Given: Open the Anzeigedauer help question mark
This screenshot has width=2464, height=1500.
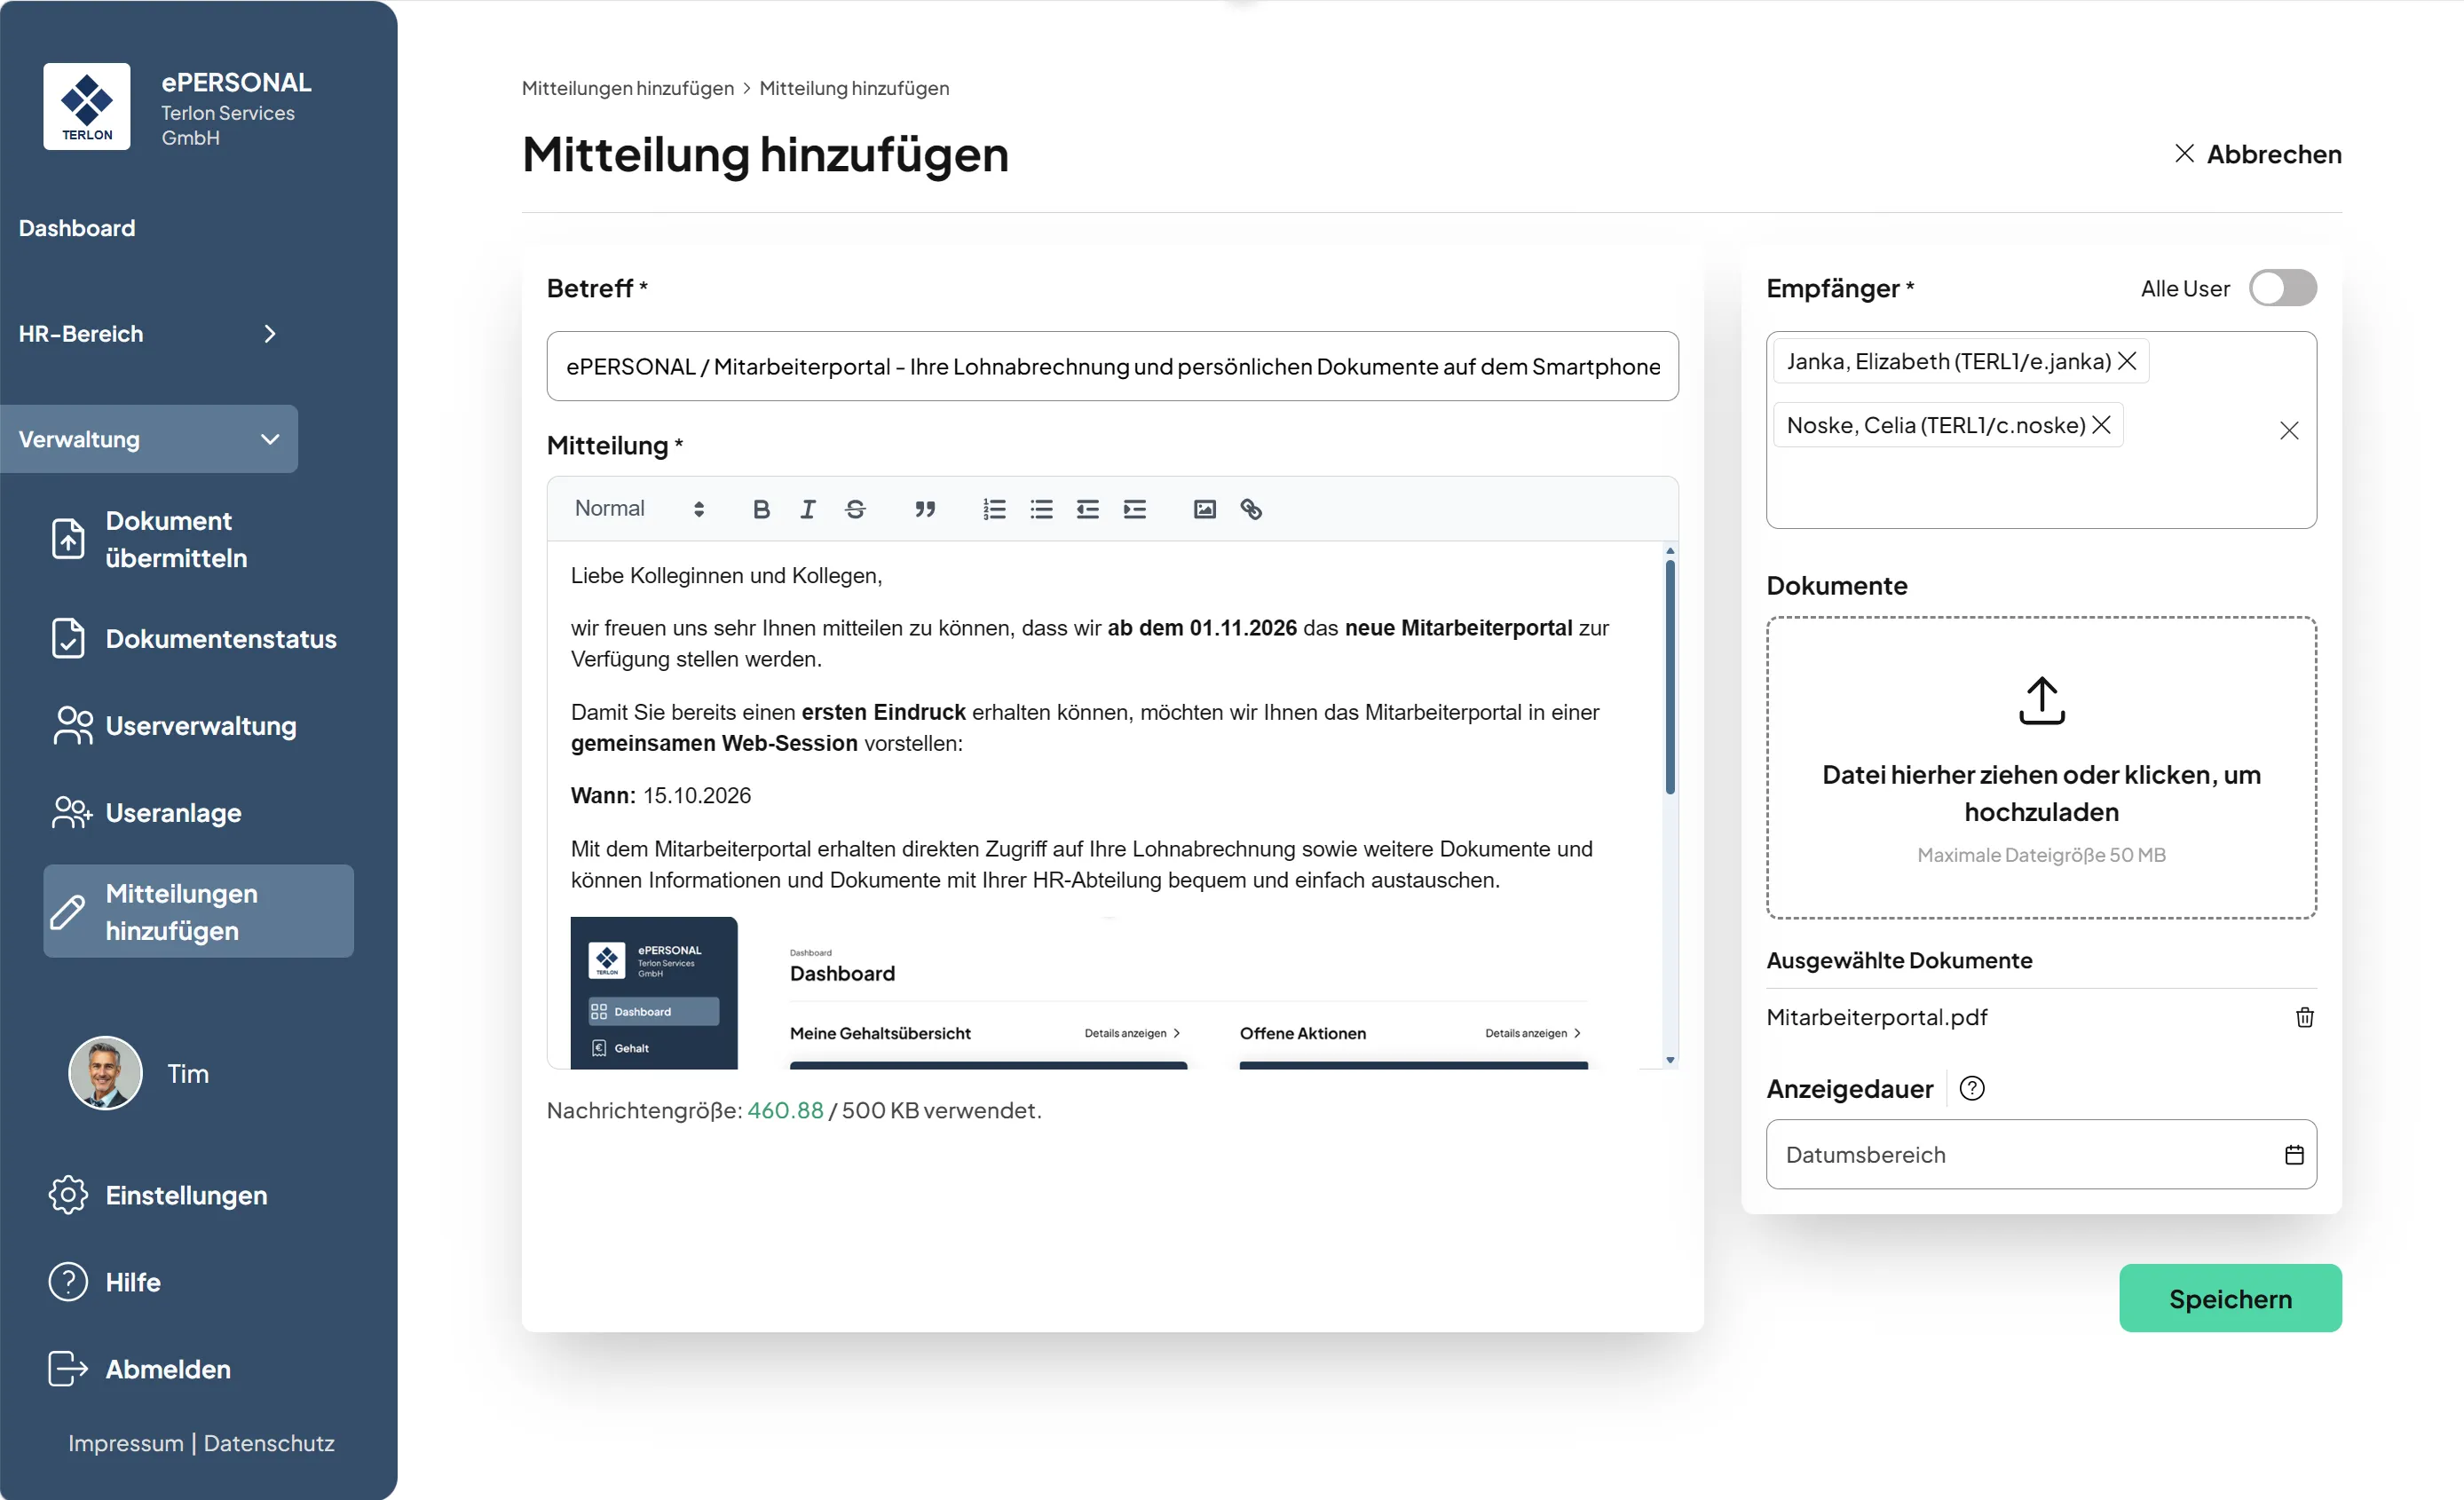Looking at the screenshot, I should [1972, 1088].
